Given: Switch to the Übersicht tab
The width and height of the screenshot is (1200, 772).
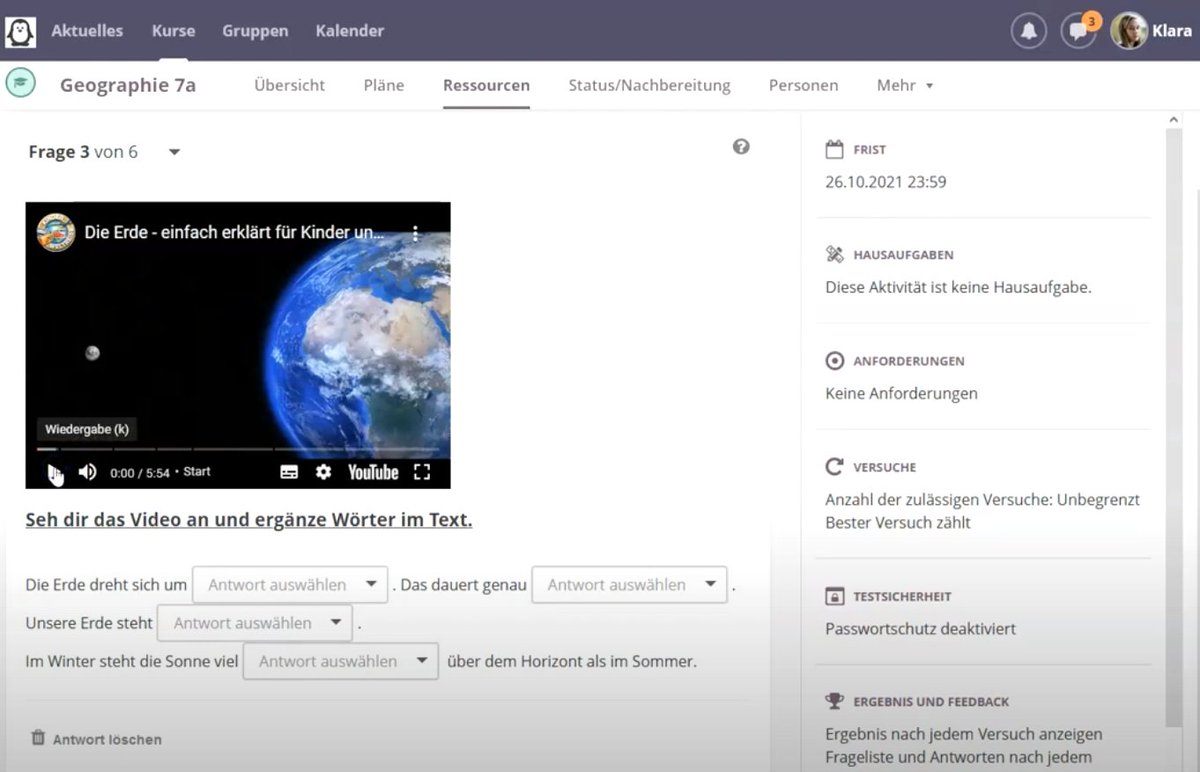Looking at the screenshot, I should click(290, 85).
